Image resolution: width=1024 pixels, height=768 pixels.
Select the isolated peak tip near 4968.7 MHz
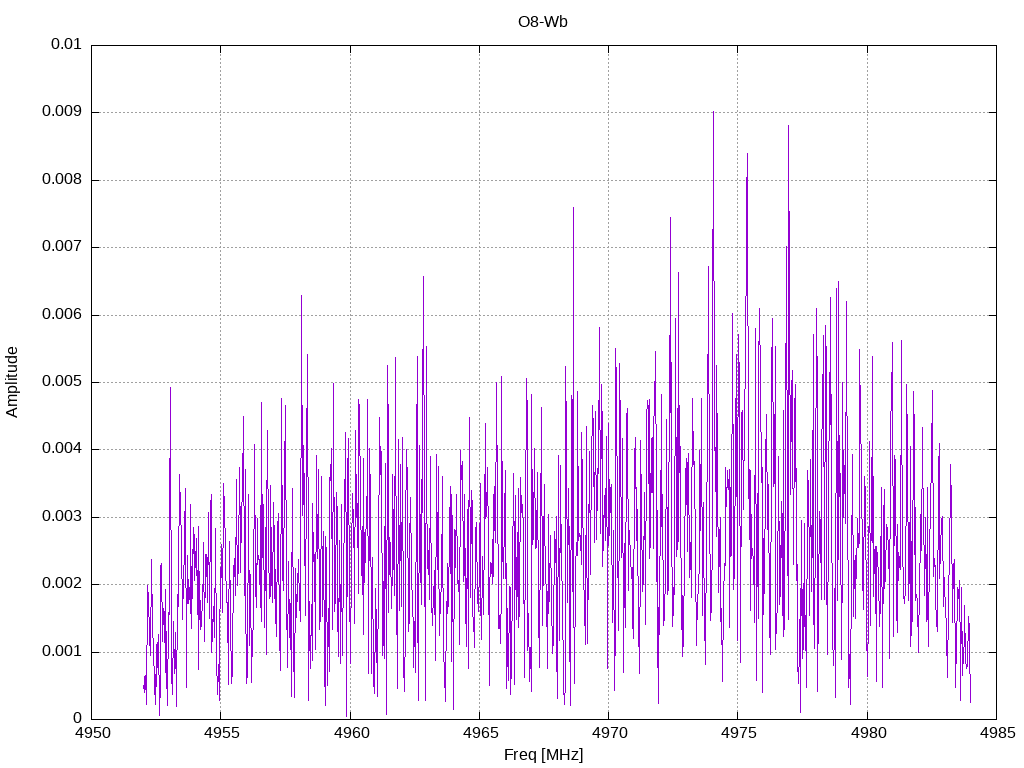click(x=573, y=208)
